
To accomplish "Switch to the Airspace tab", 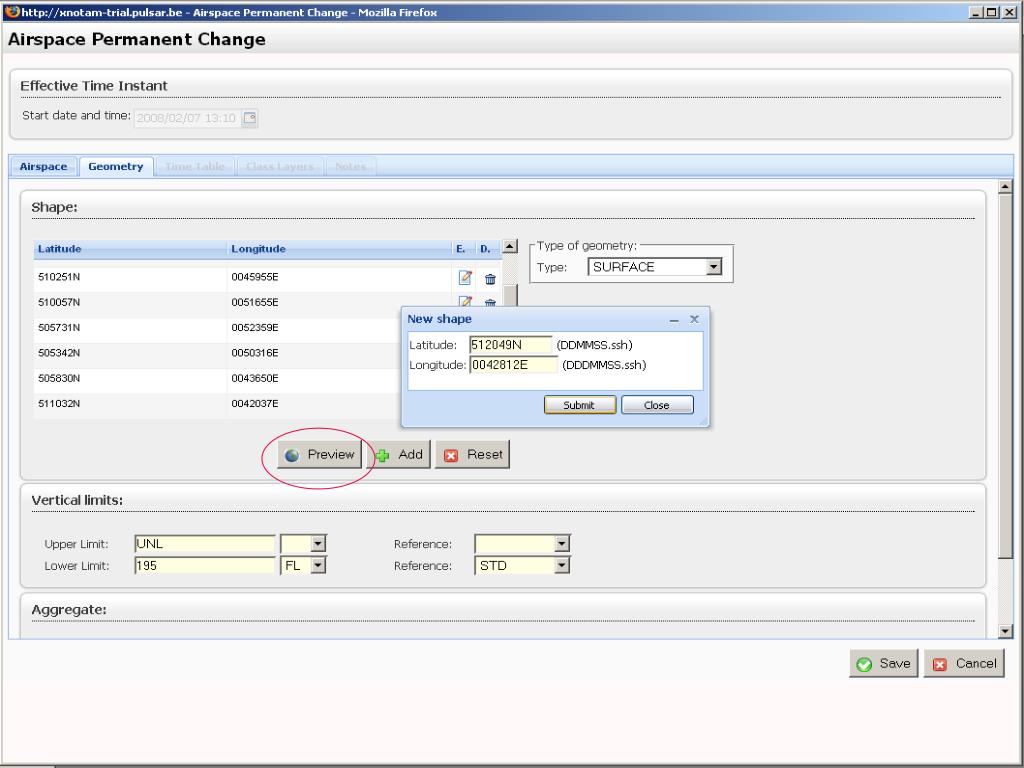I will 43,167.
